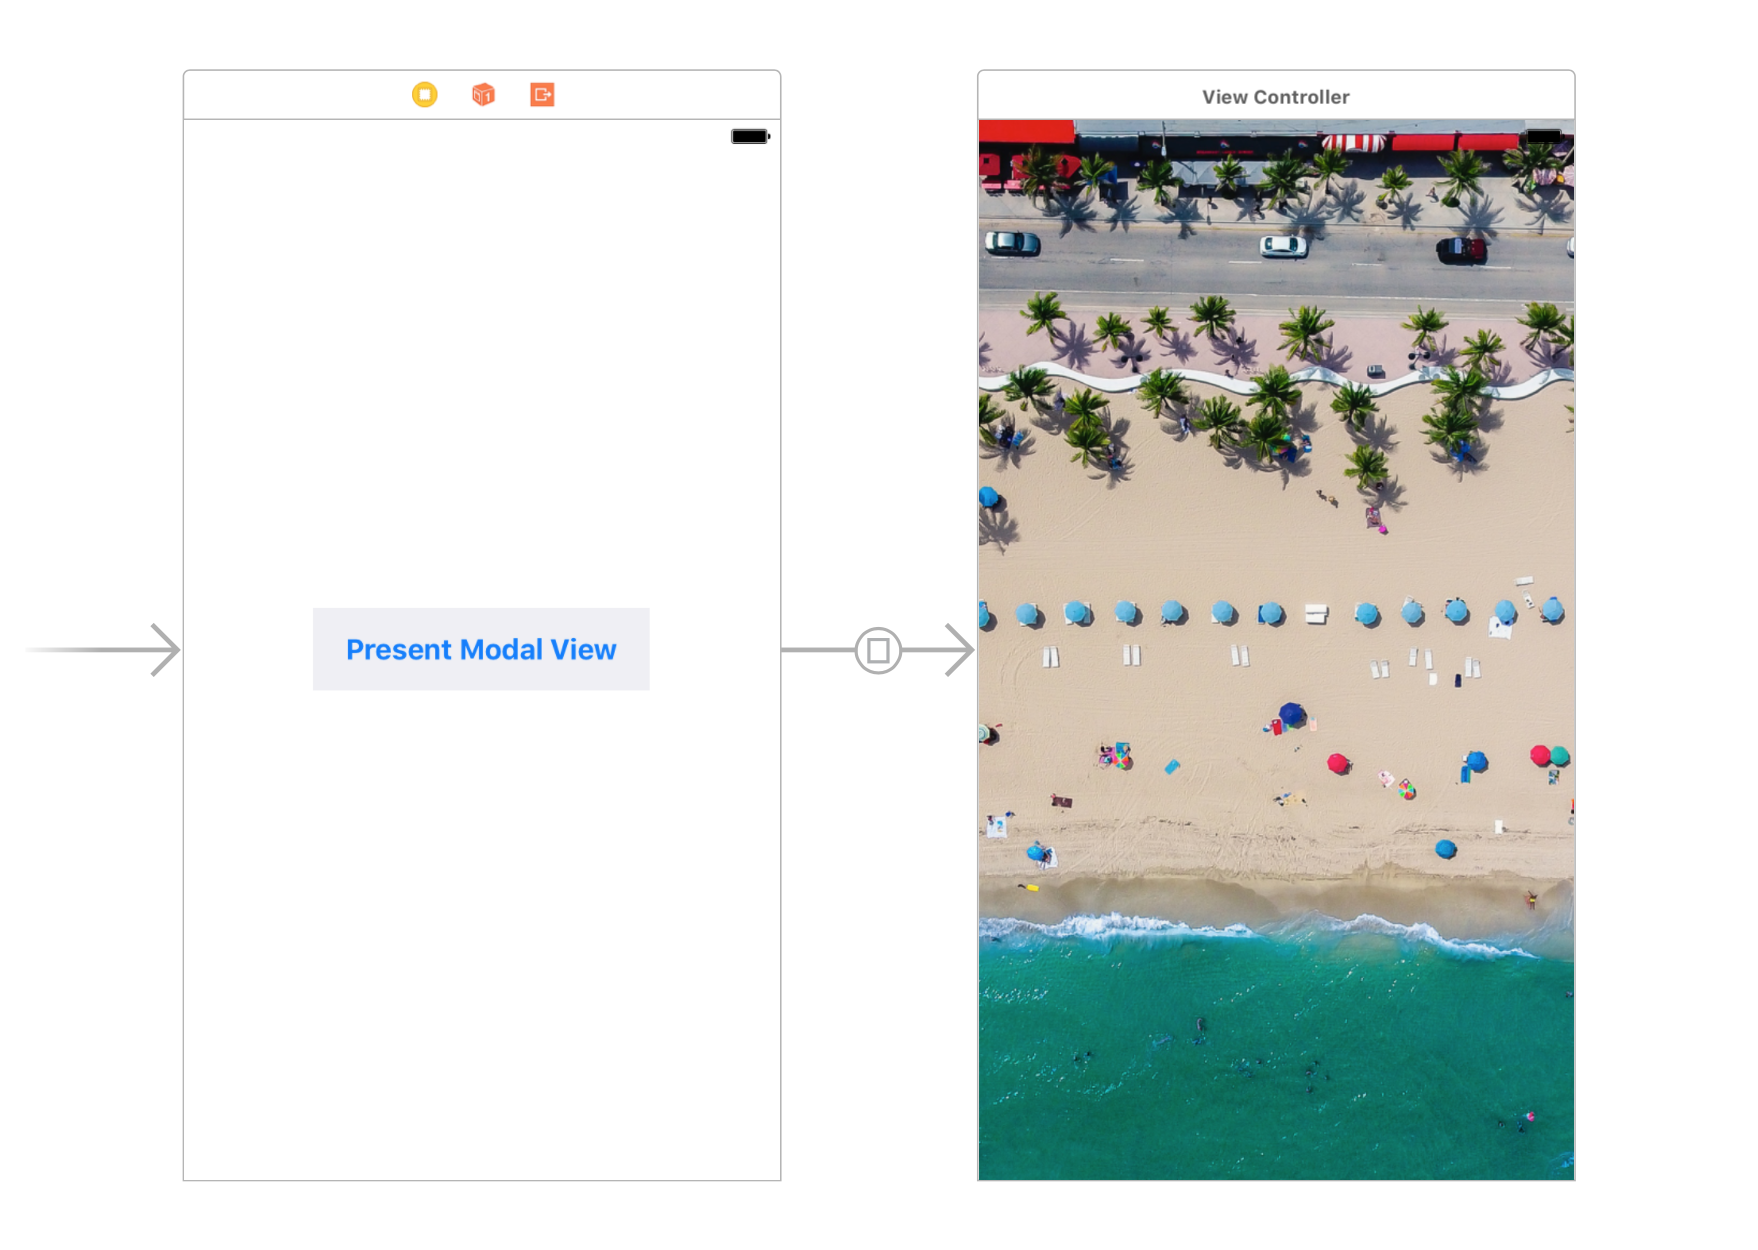
Task: Select the beach aerial image view
Action: pos(1276,650)
